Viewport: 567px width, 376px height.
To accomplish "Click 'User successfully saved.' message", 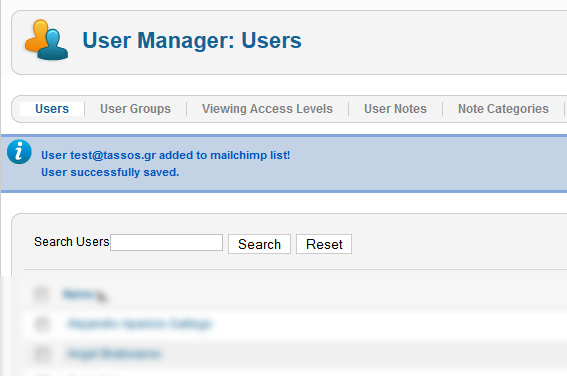I will (x=110, y=172).
